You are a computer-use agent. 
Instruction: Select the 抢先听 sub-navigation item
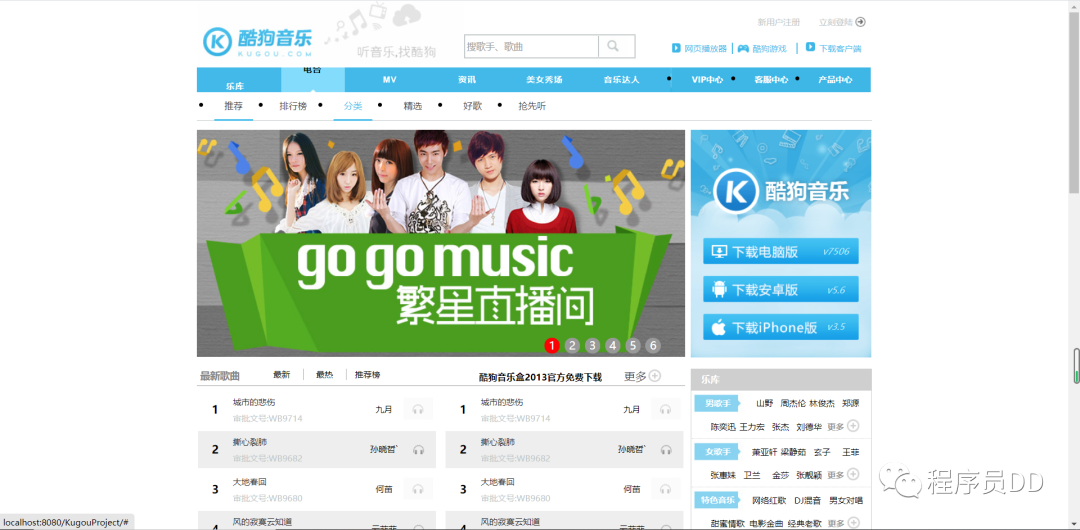click(532, 106)
